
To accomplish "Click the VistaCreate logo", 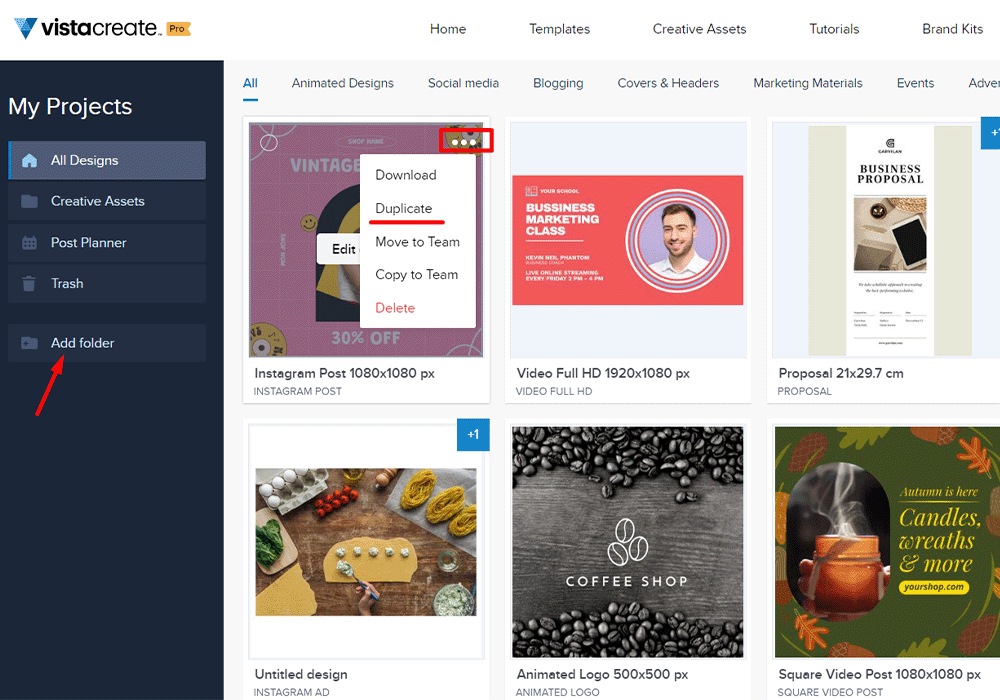I will [x=87, y=28].
